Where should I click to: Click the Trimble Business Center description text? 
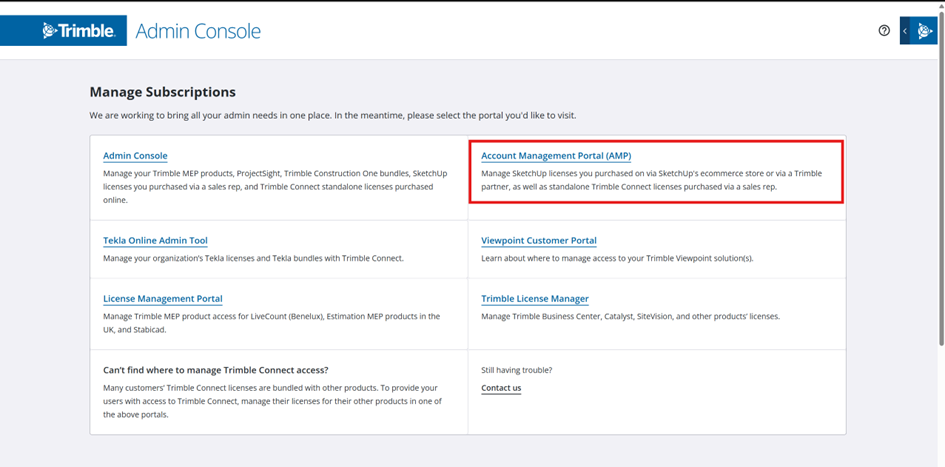click(630, 316)
